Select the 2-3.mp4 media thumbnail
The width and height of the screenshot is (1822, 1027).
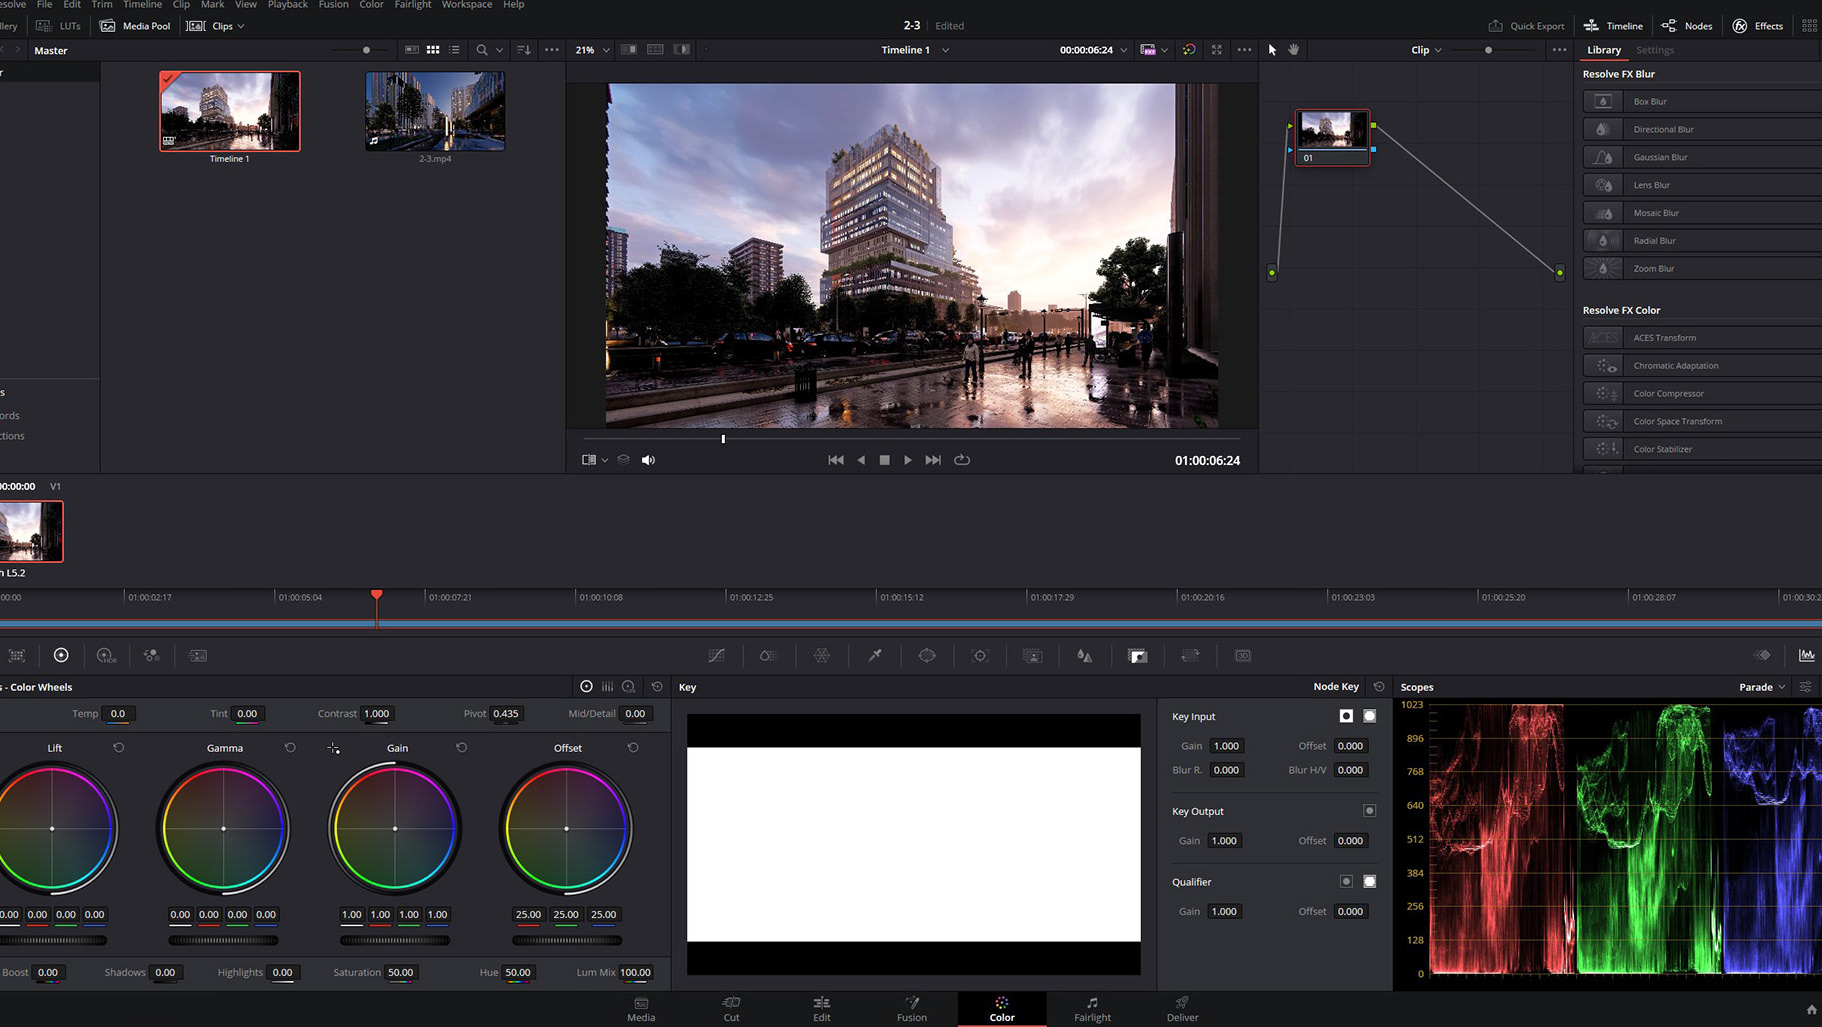point(435,111)
